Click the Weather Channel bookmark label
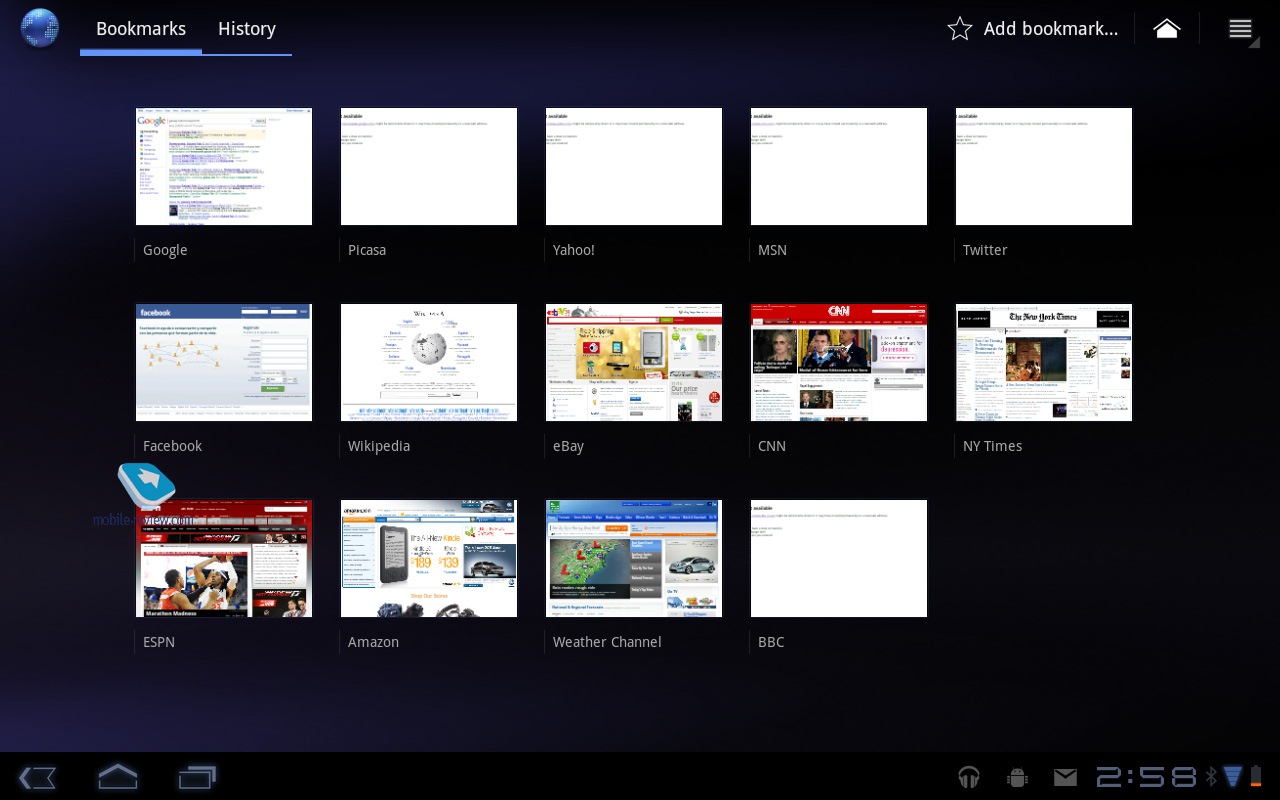The width and height of the screenshot is (1280, 800). click(x=607, y=642)
